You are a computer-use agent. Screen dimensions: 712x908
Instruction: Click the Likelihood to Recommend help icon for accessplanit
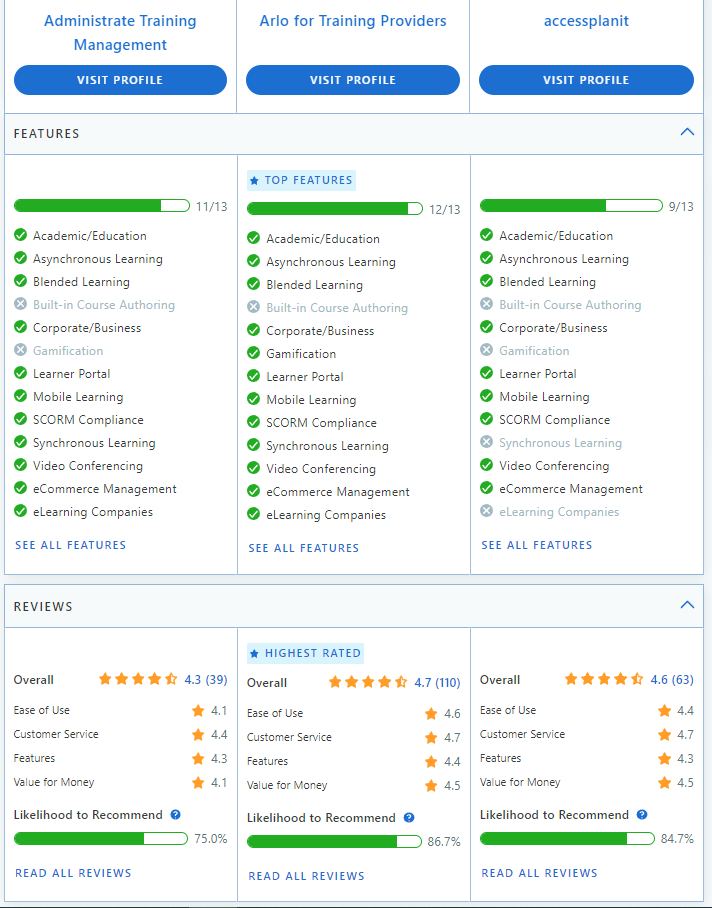pyautogui.click(x=641, y=815)
